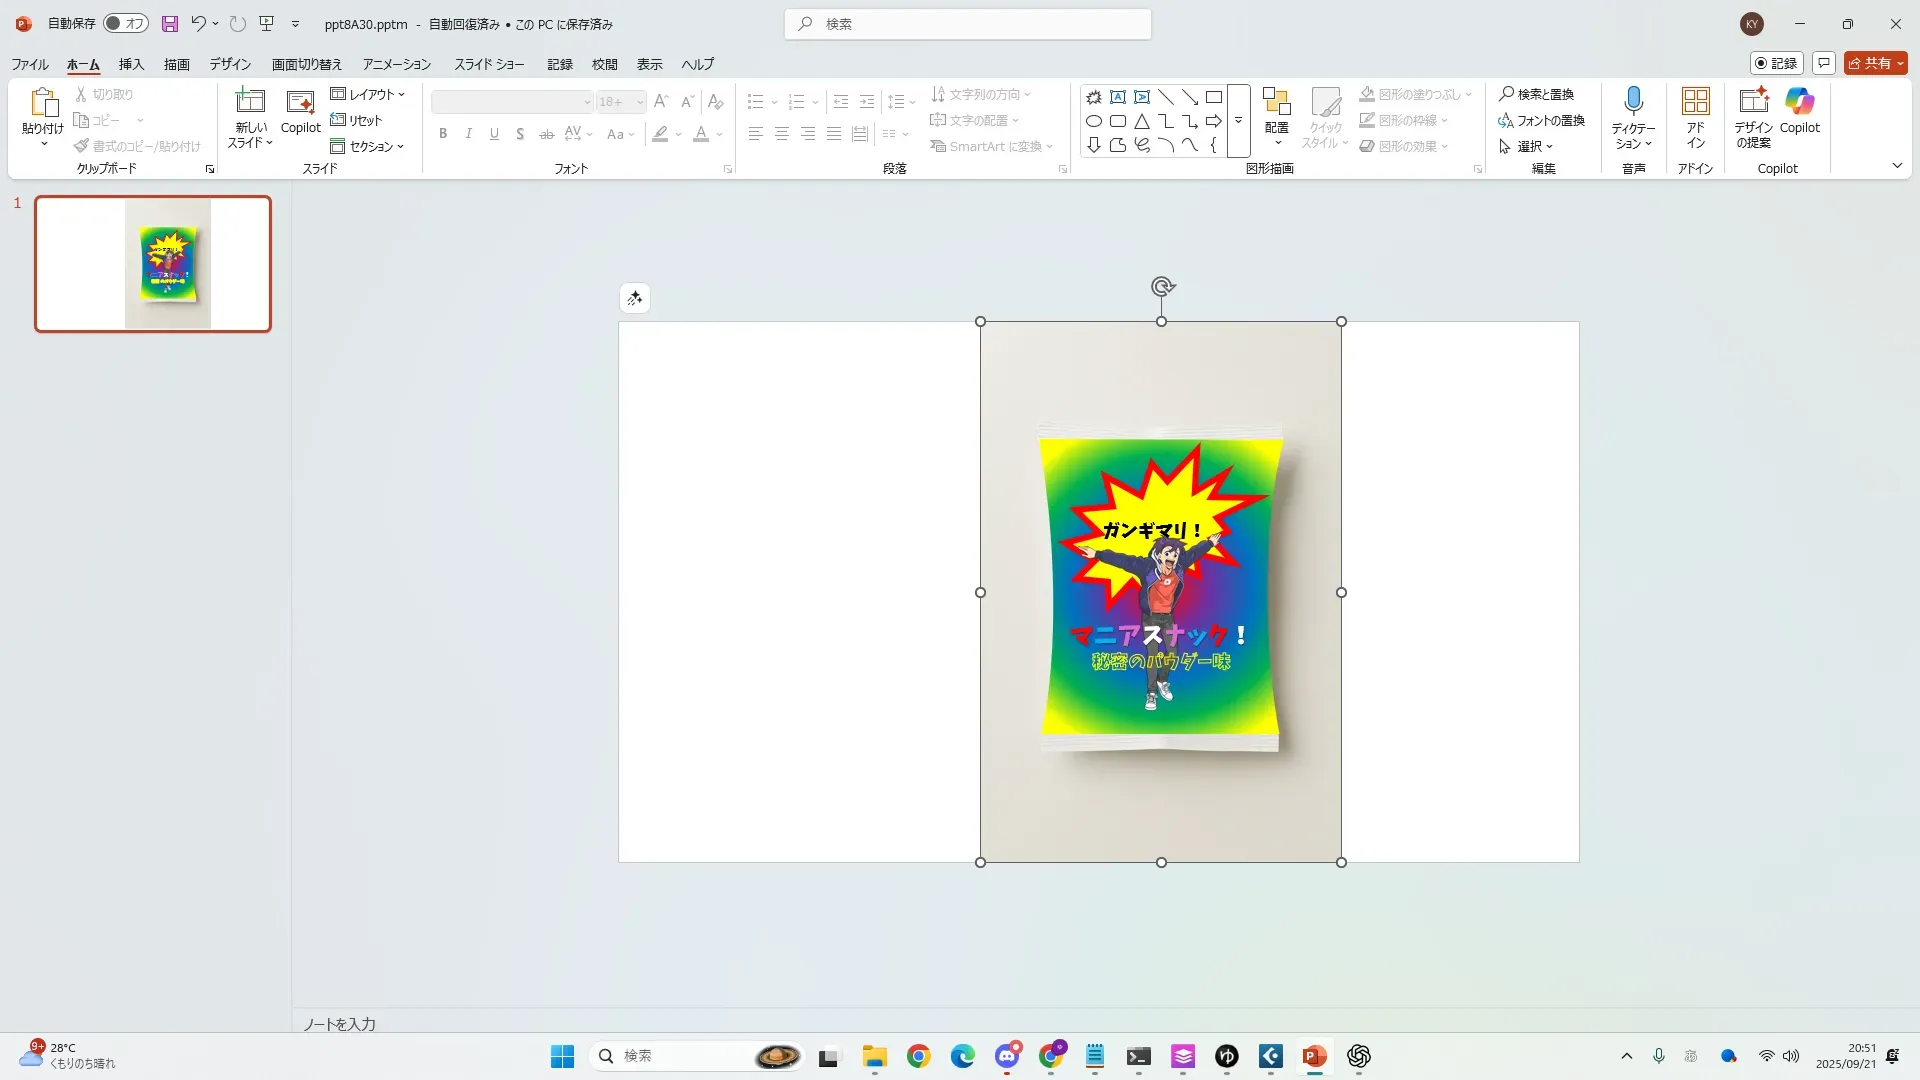Open the Insert (挿入) tab
1920x1080 pixels.
click(131, 64)
